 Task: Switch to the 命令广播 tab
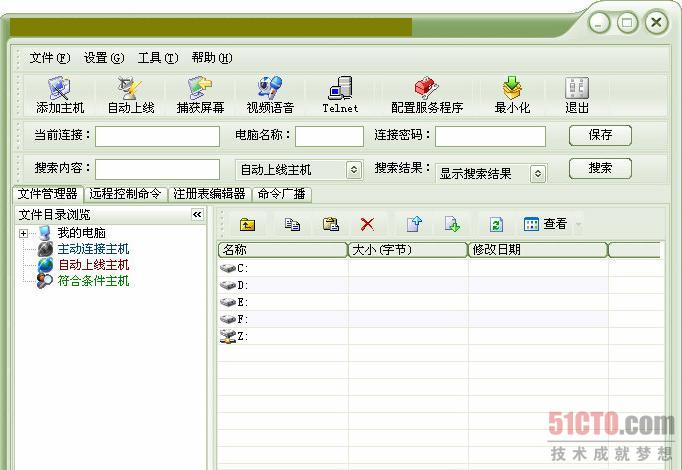pos(281,194)
